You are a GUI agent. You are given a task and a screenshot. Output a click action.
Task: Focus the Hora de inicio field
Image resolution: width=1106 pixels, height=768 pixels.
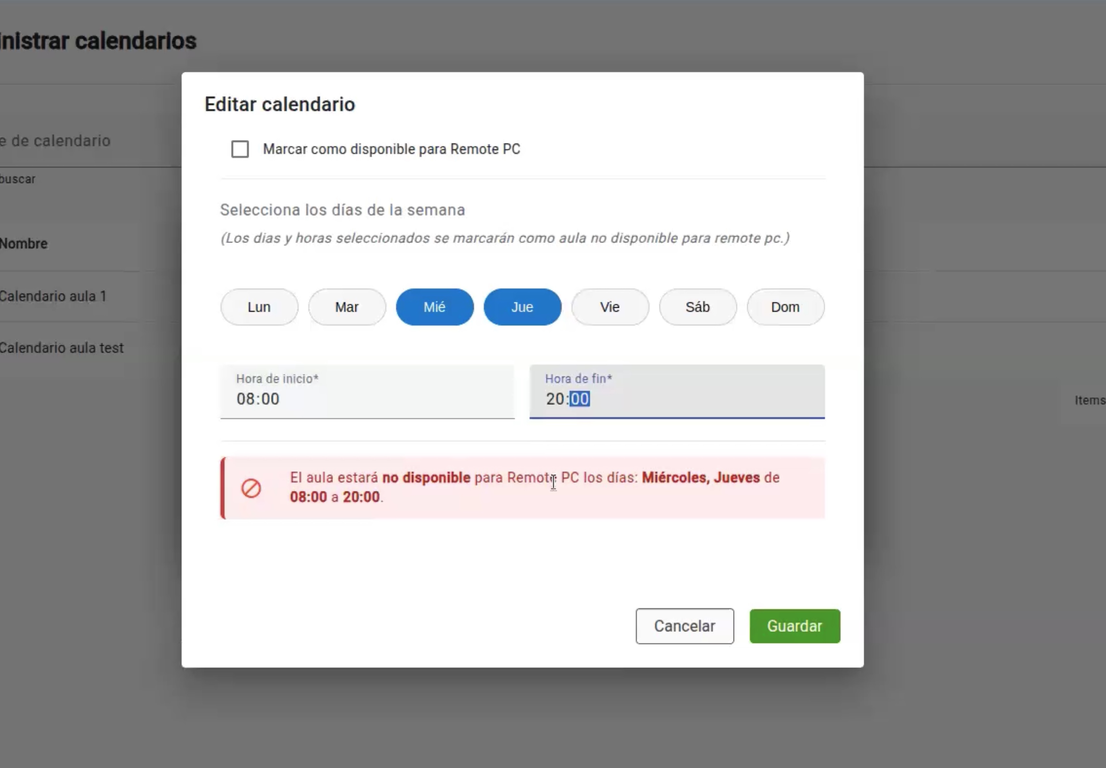click(x=367, y=391)
